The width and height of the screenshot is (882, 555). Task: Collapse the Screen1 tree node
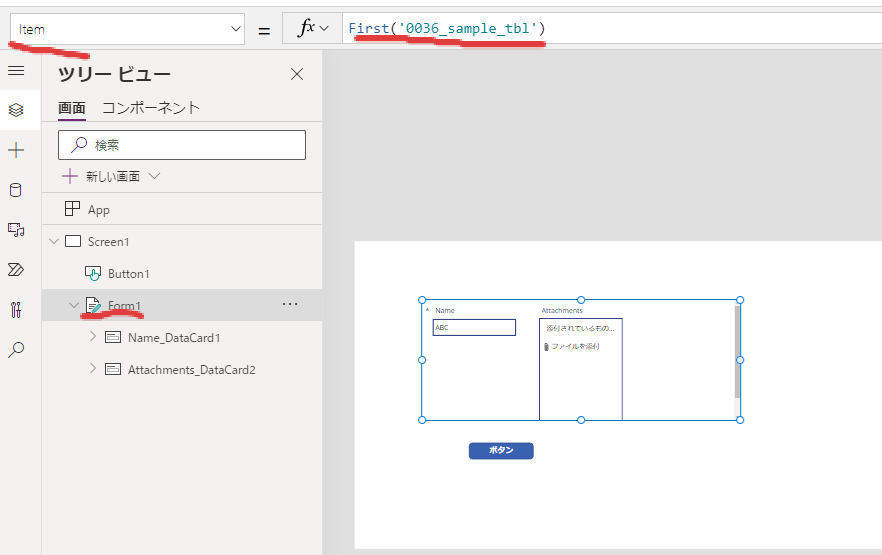pos(54,242)
